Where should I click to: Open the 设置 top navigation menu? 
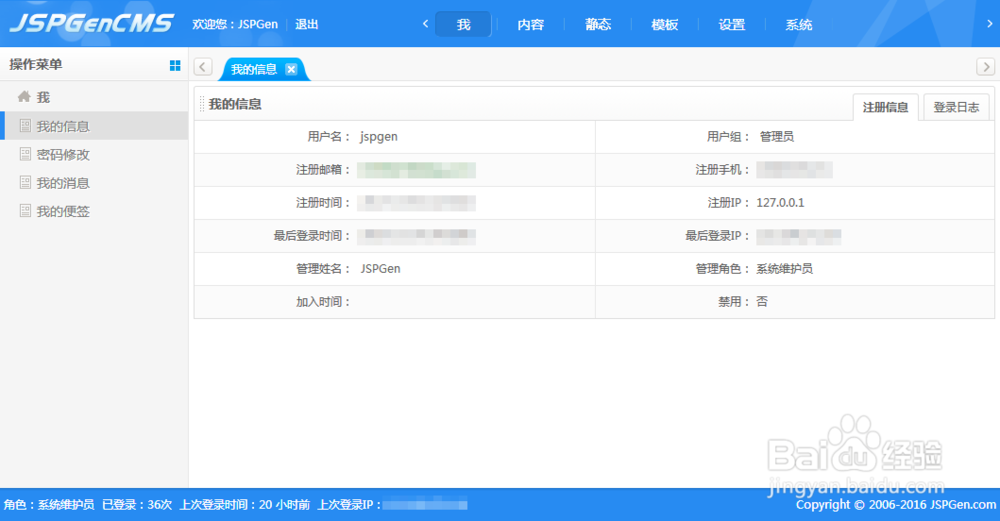coord(732,24)
